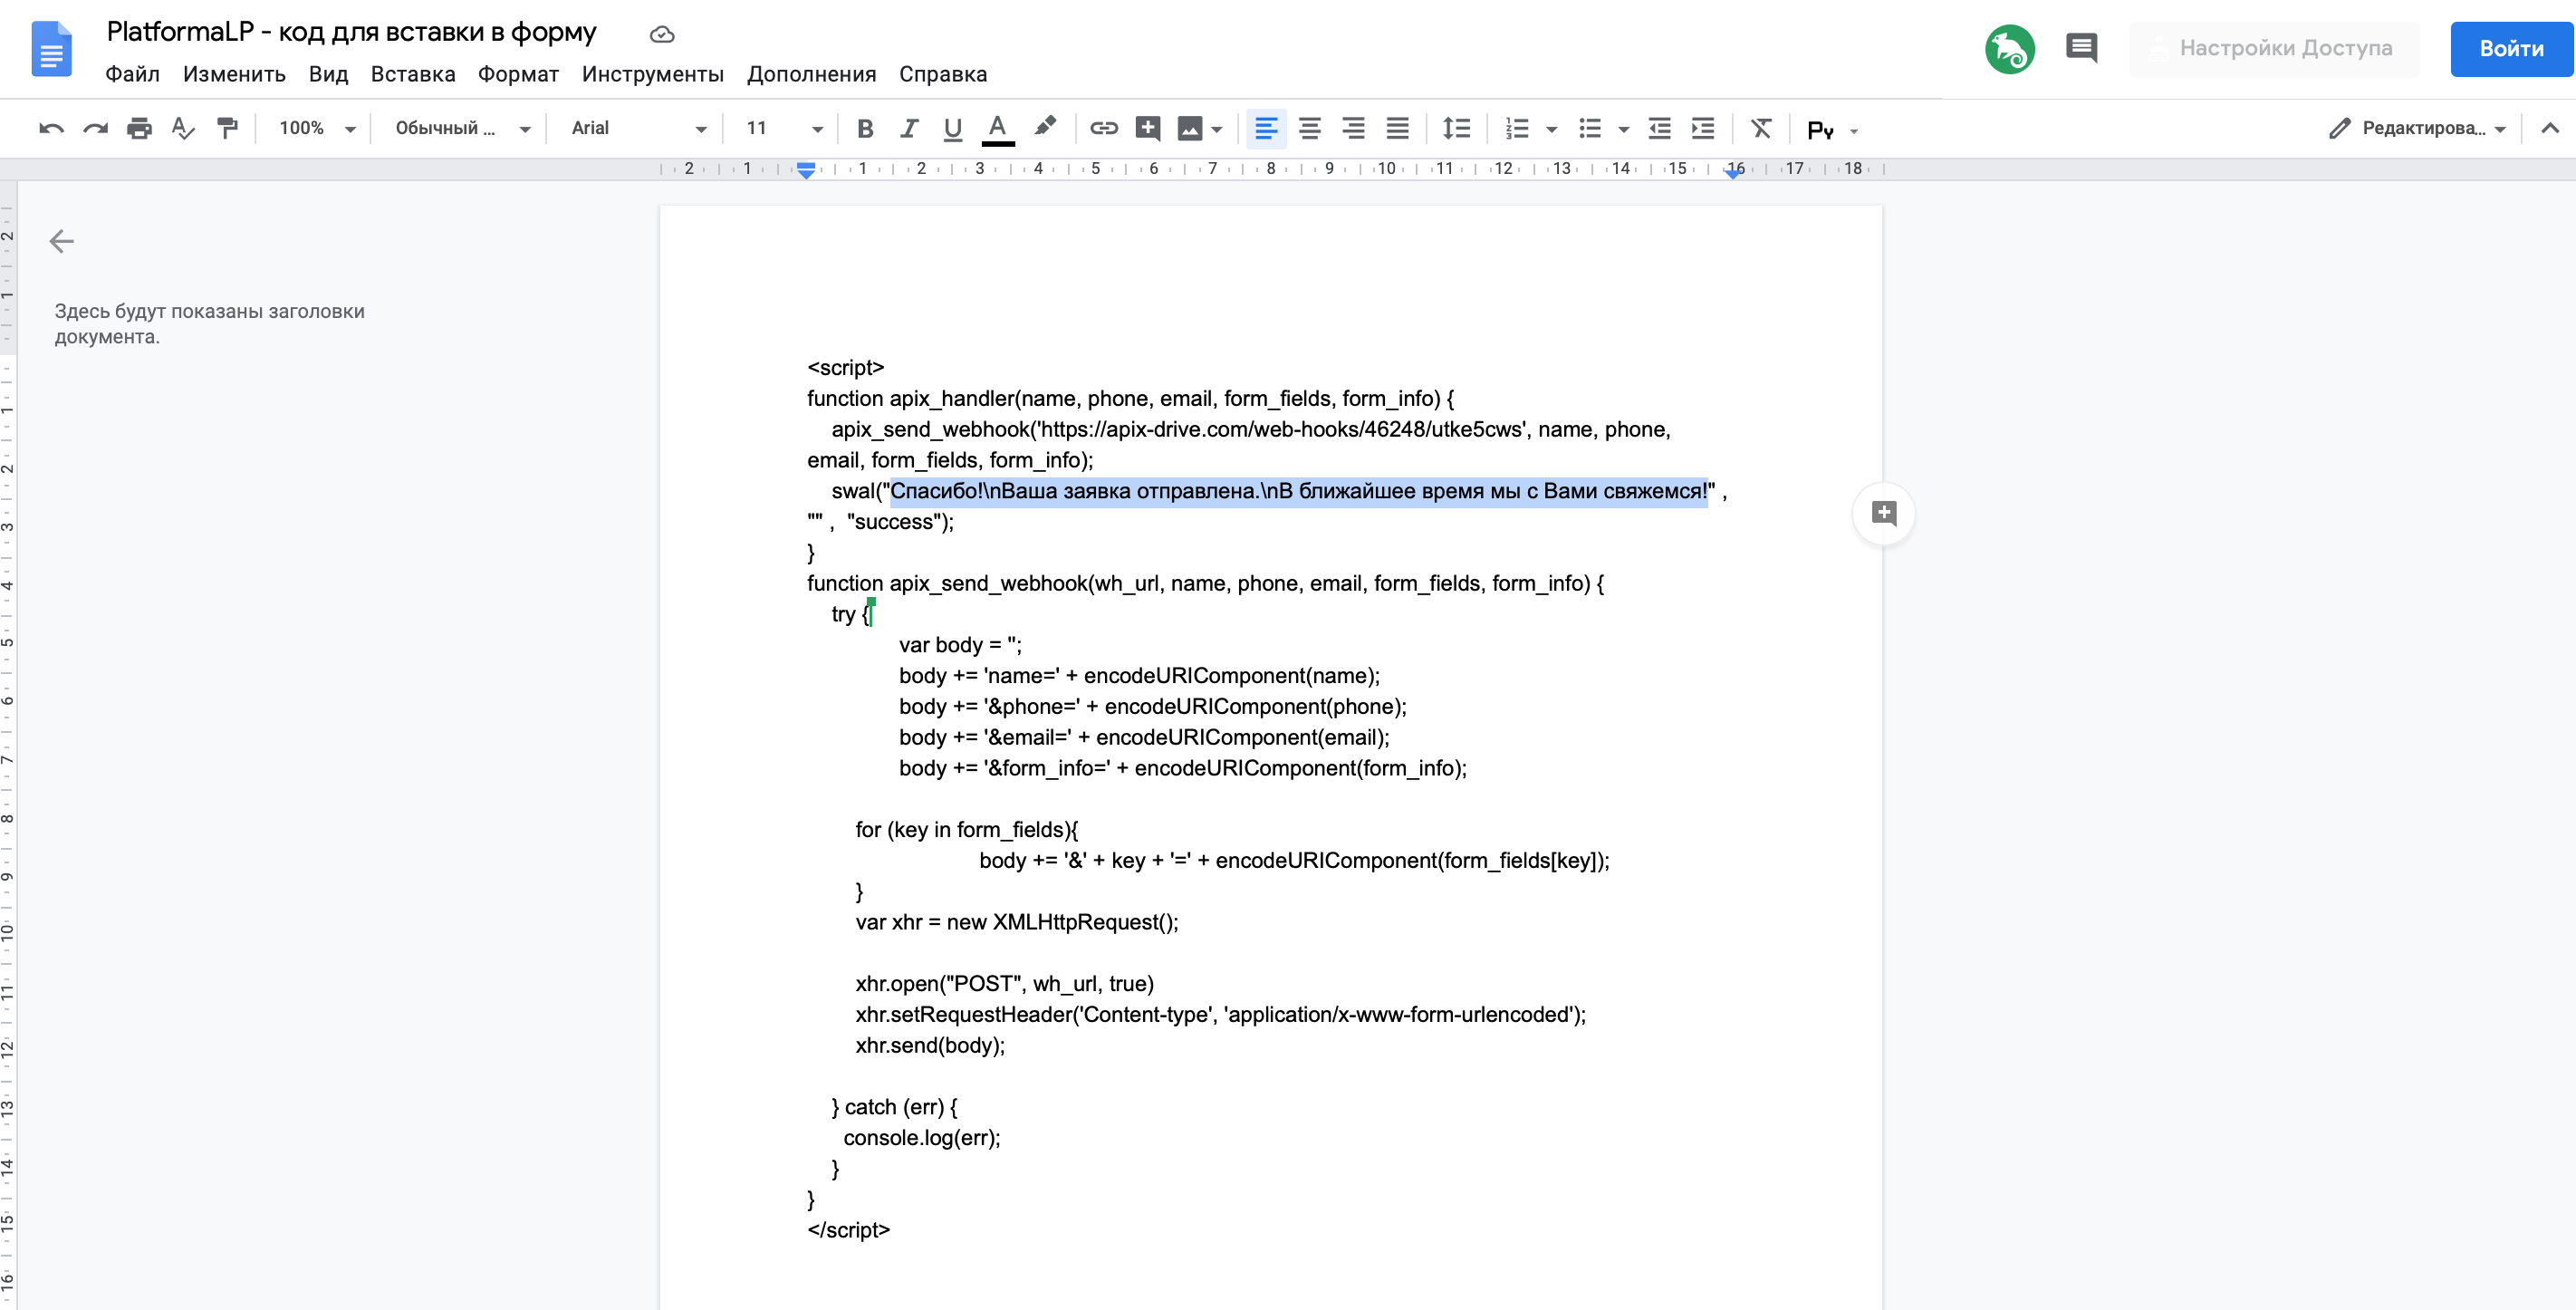
Task: Check cloud save status icon
Action: point(662,35)
